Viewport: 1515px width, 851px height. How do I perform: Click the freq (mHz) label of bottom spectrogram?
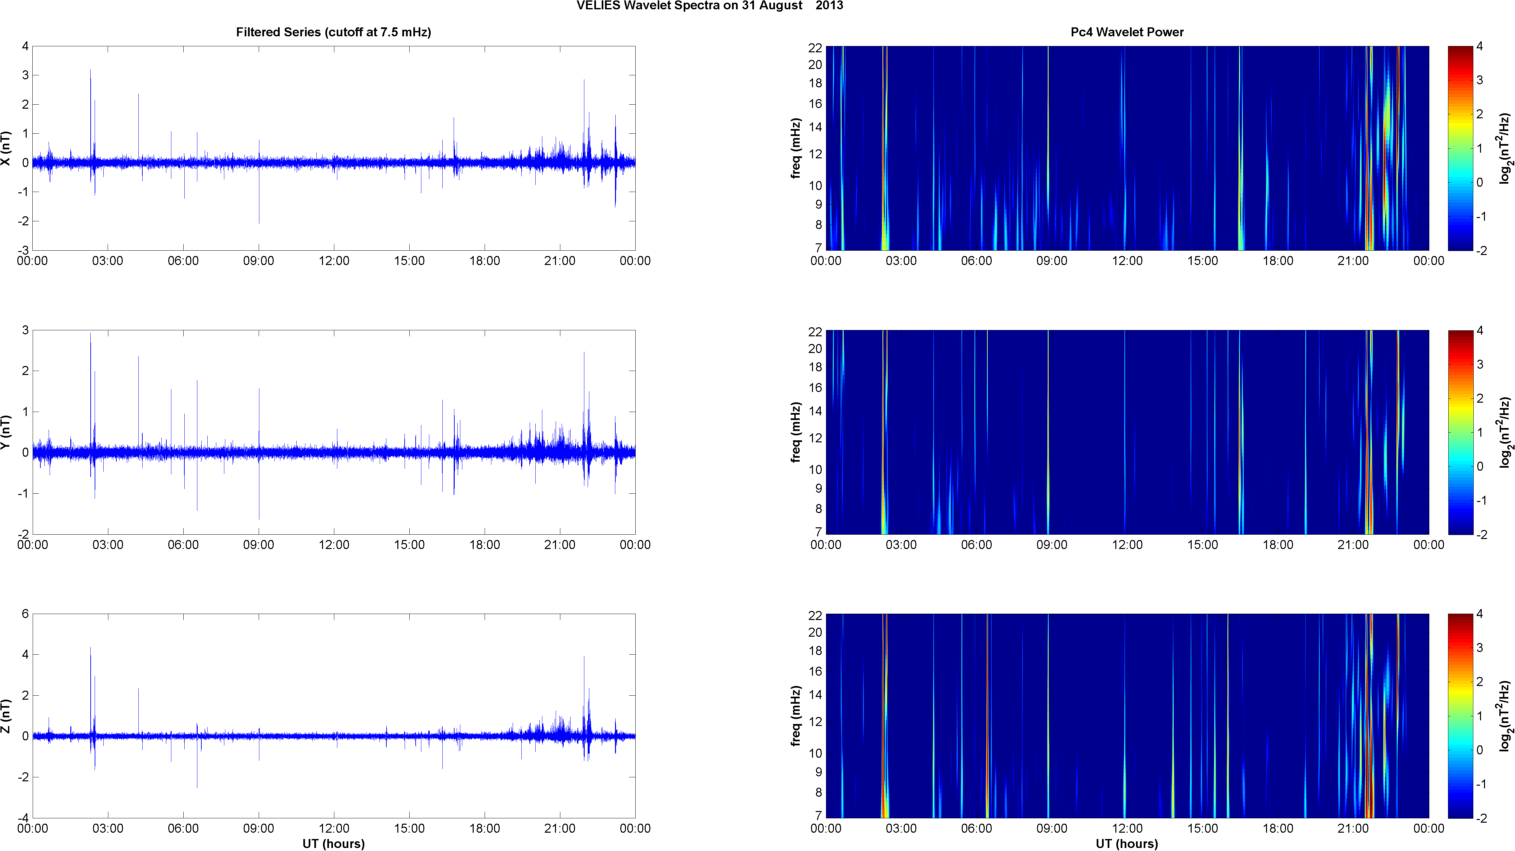coord(796,716)
